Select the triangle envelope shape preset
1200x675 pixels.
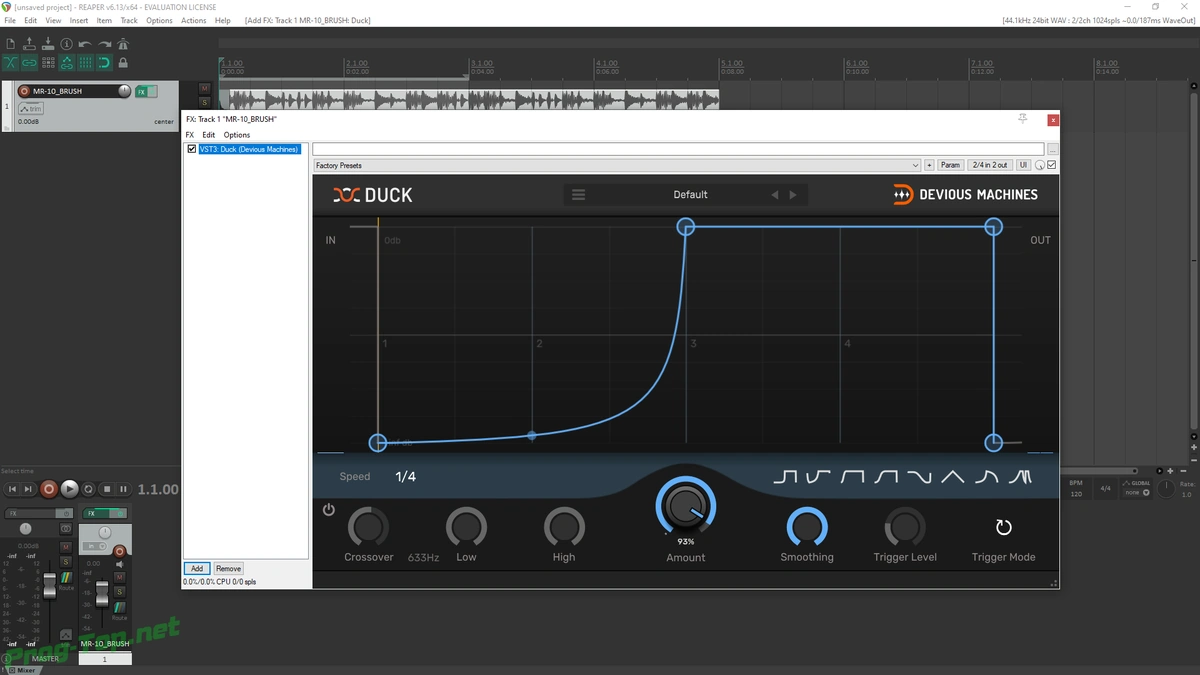952,478
